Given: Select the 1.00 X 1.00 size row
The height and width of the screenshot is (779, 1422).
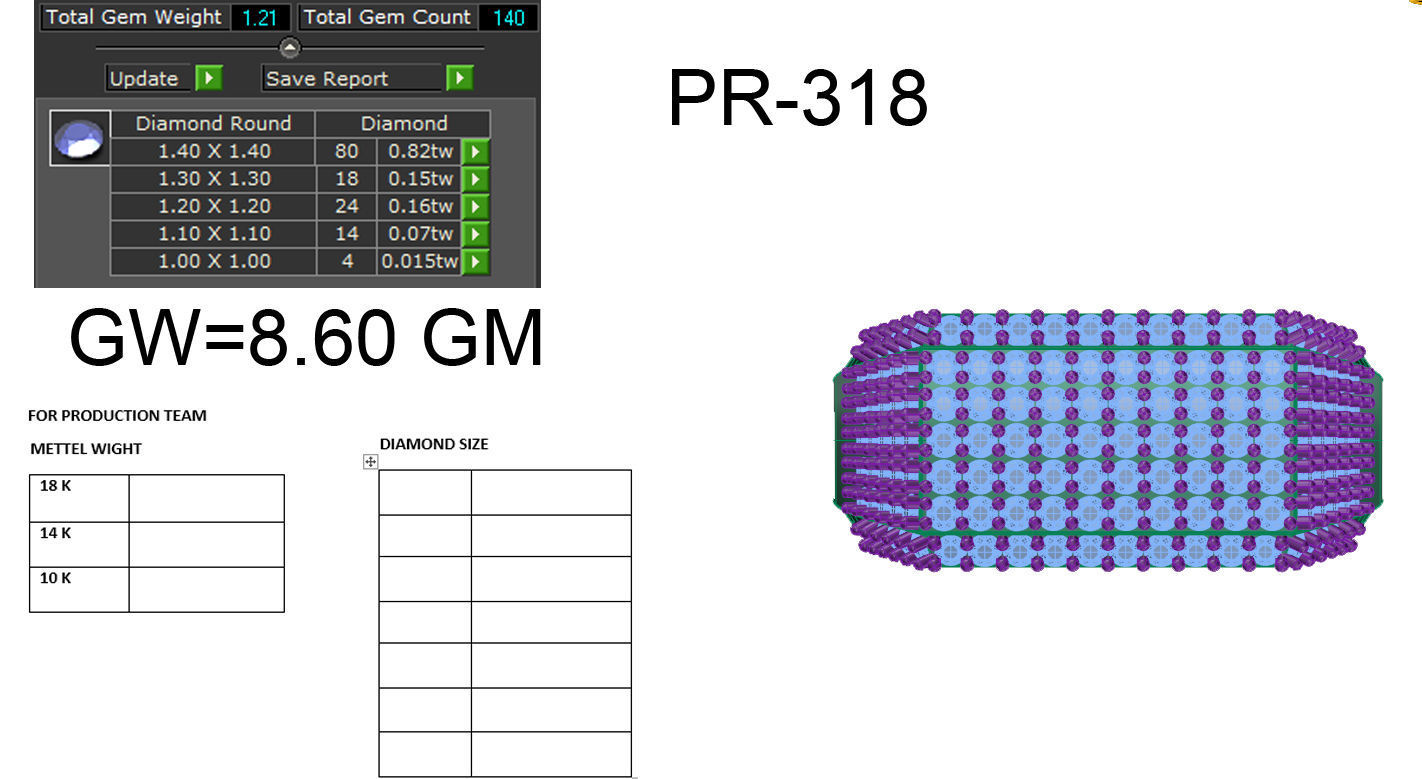Looking at the screenshot, I should point(213,262).
